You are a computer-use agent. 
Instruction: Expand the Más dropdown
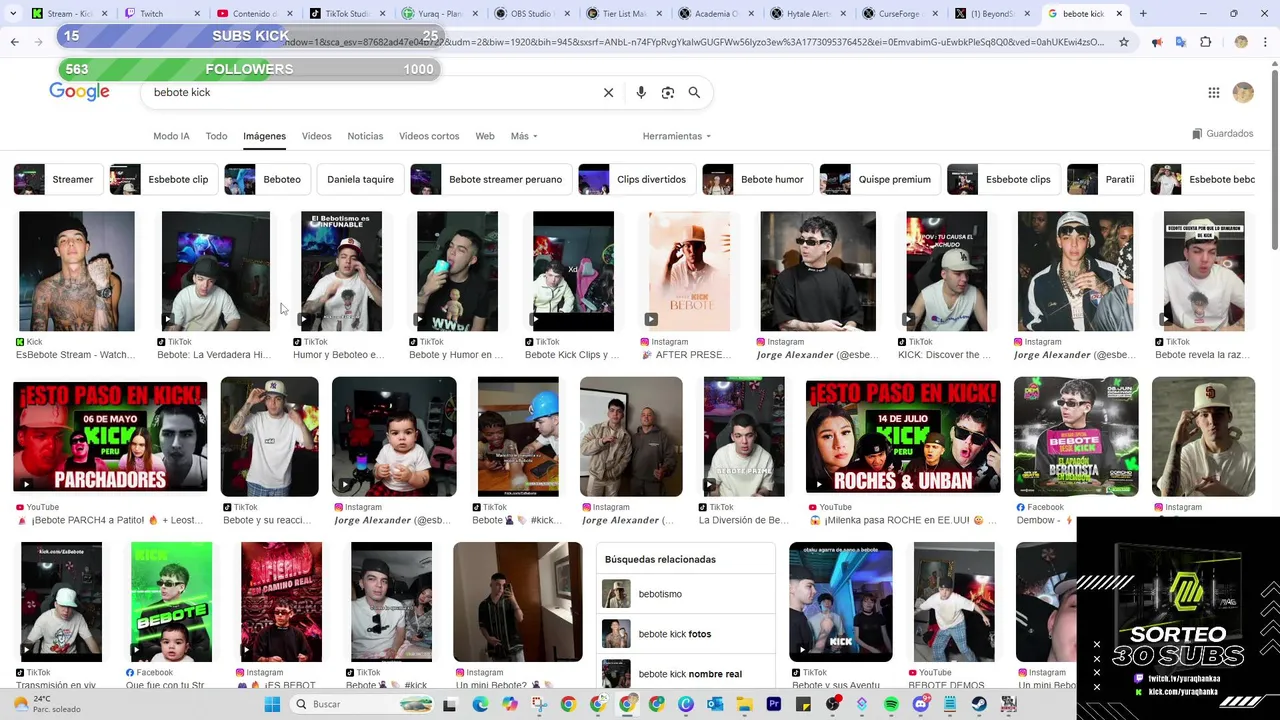click(x=524, y=136)
